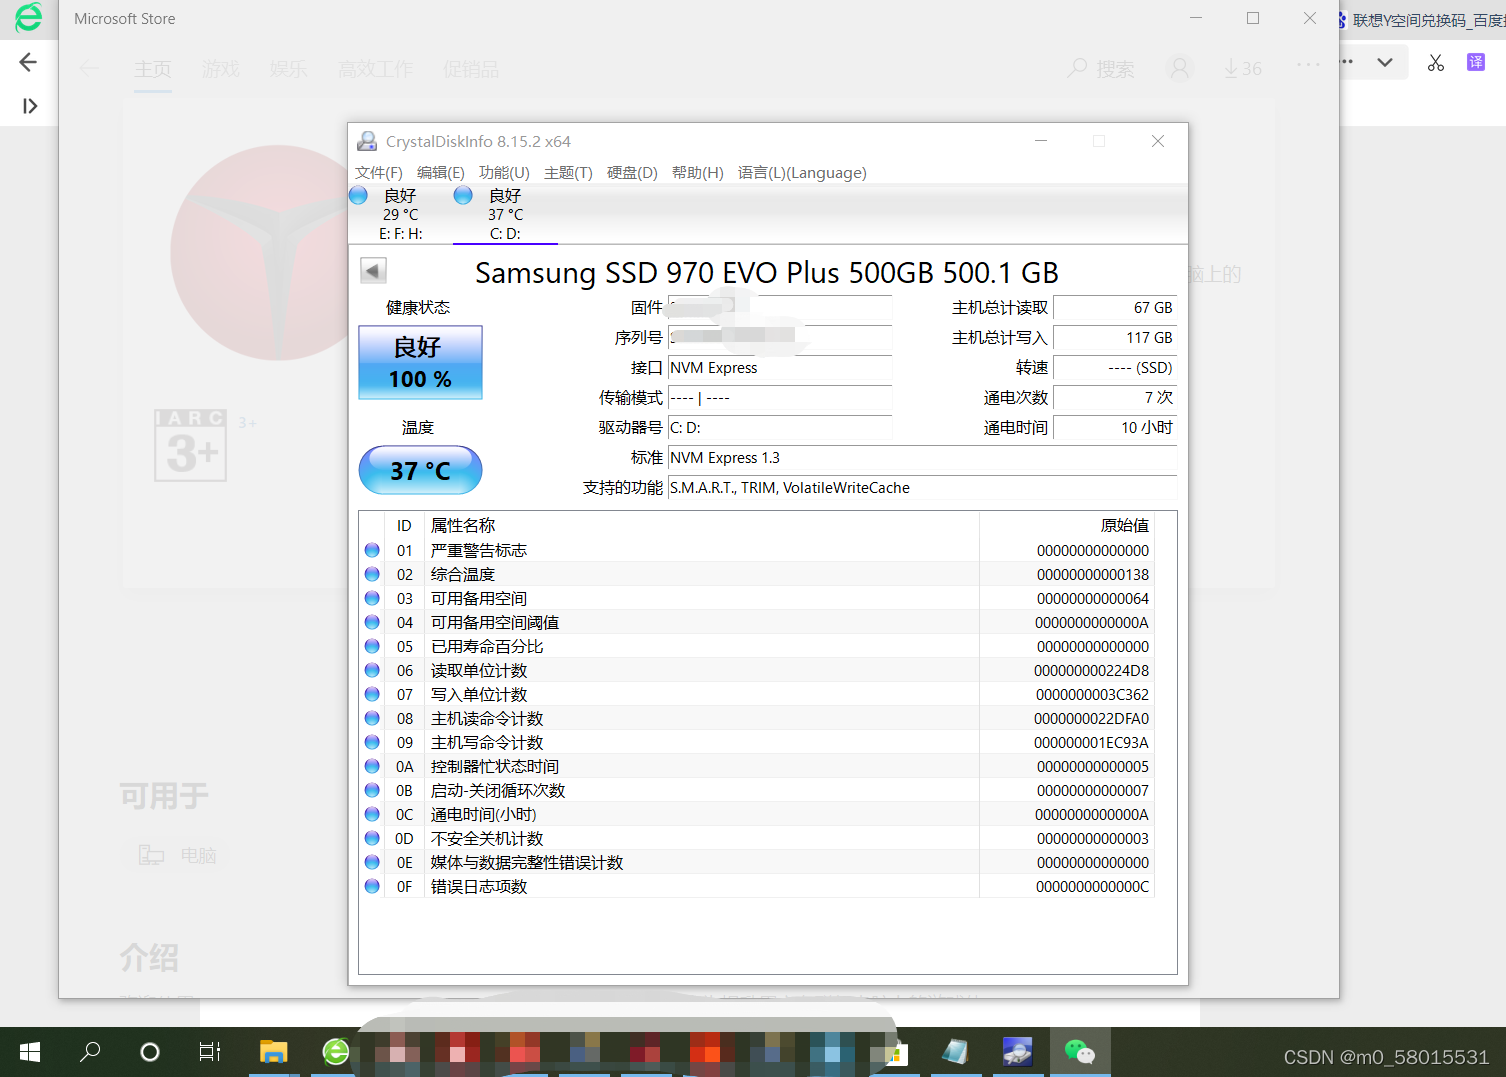Switch to CrystalDiskInfo via its taskbar icon
The width and height of the screenshot is (1506, 1077).
coord(1017,1052)
